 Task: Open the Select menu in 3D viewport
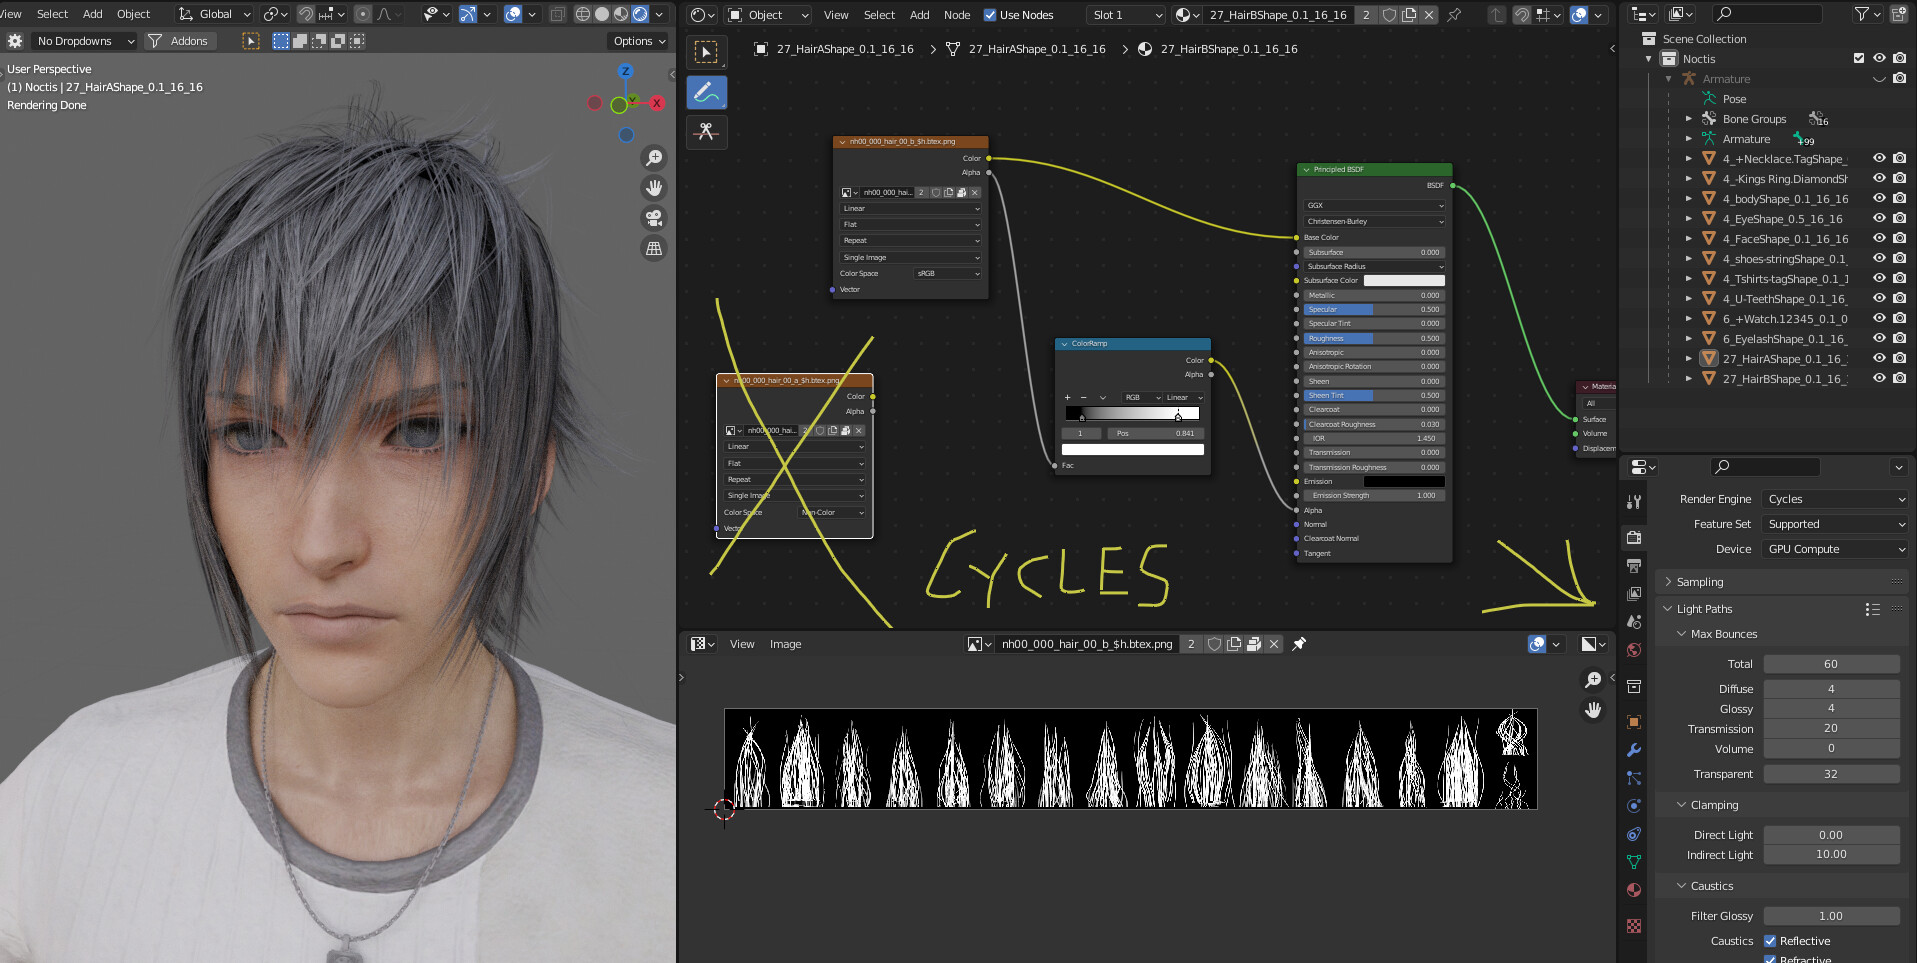52,14
